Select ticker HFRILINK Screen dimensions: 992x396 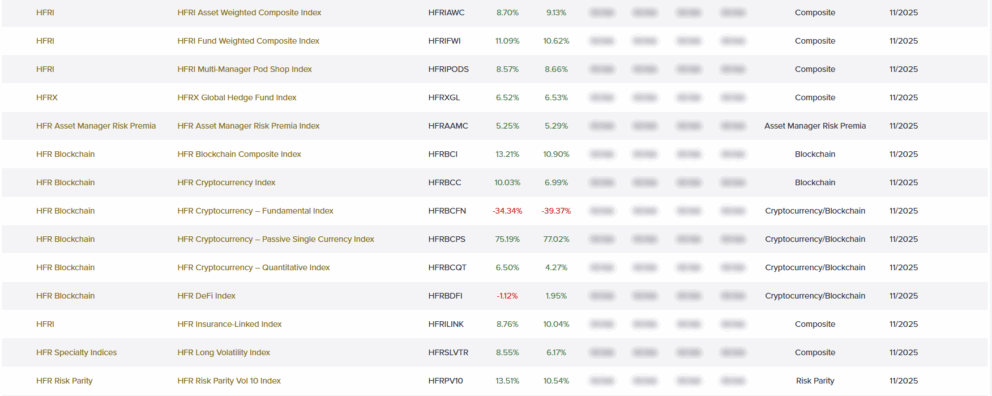pos(446,324)
